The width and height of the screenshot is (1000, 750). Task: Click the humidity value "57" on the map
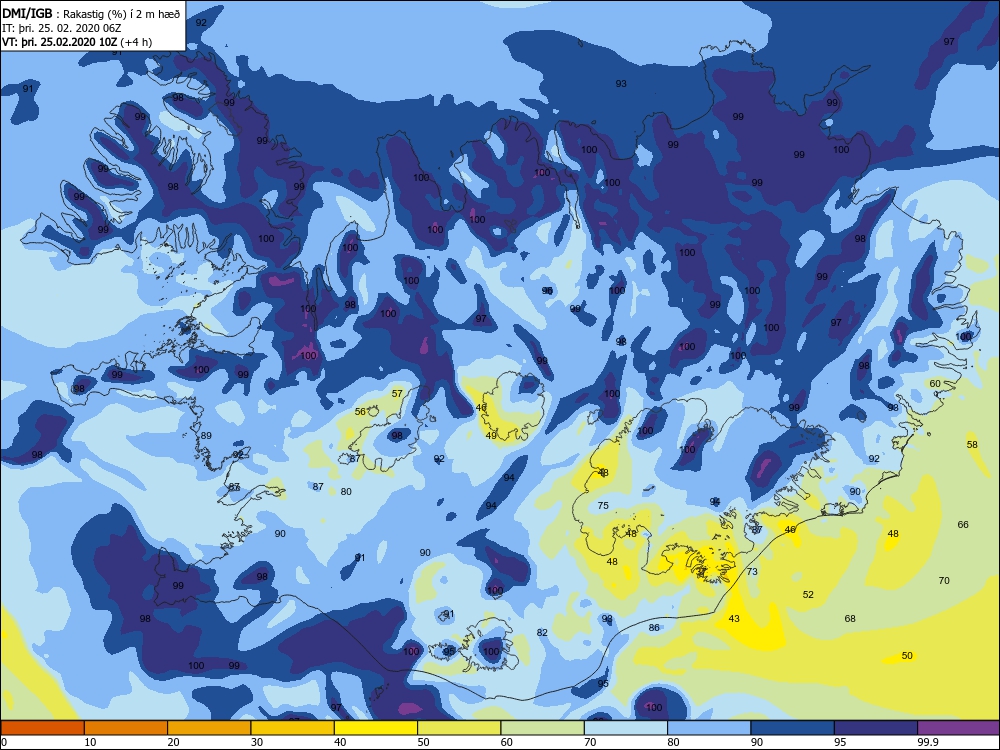(x=397, y=393)
